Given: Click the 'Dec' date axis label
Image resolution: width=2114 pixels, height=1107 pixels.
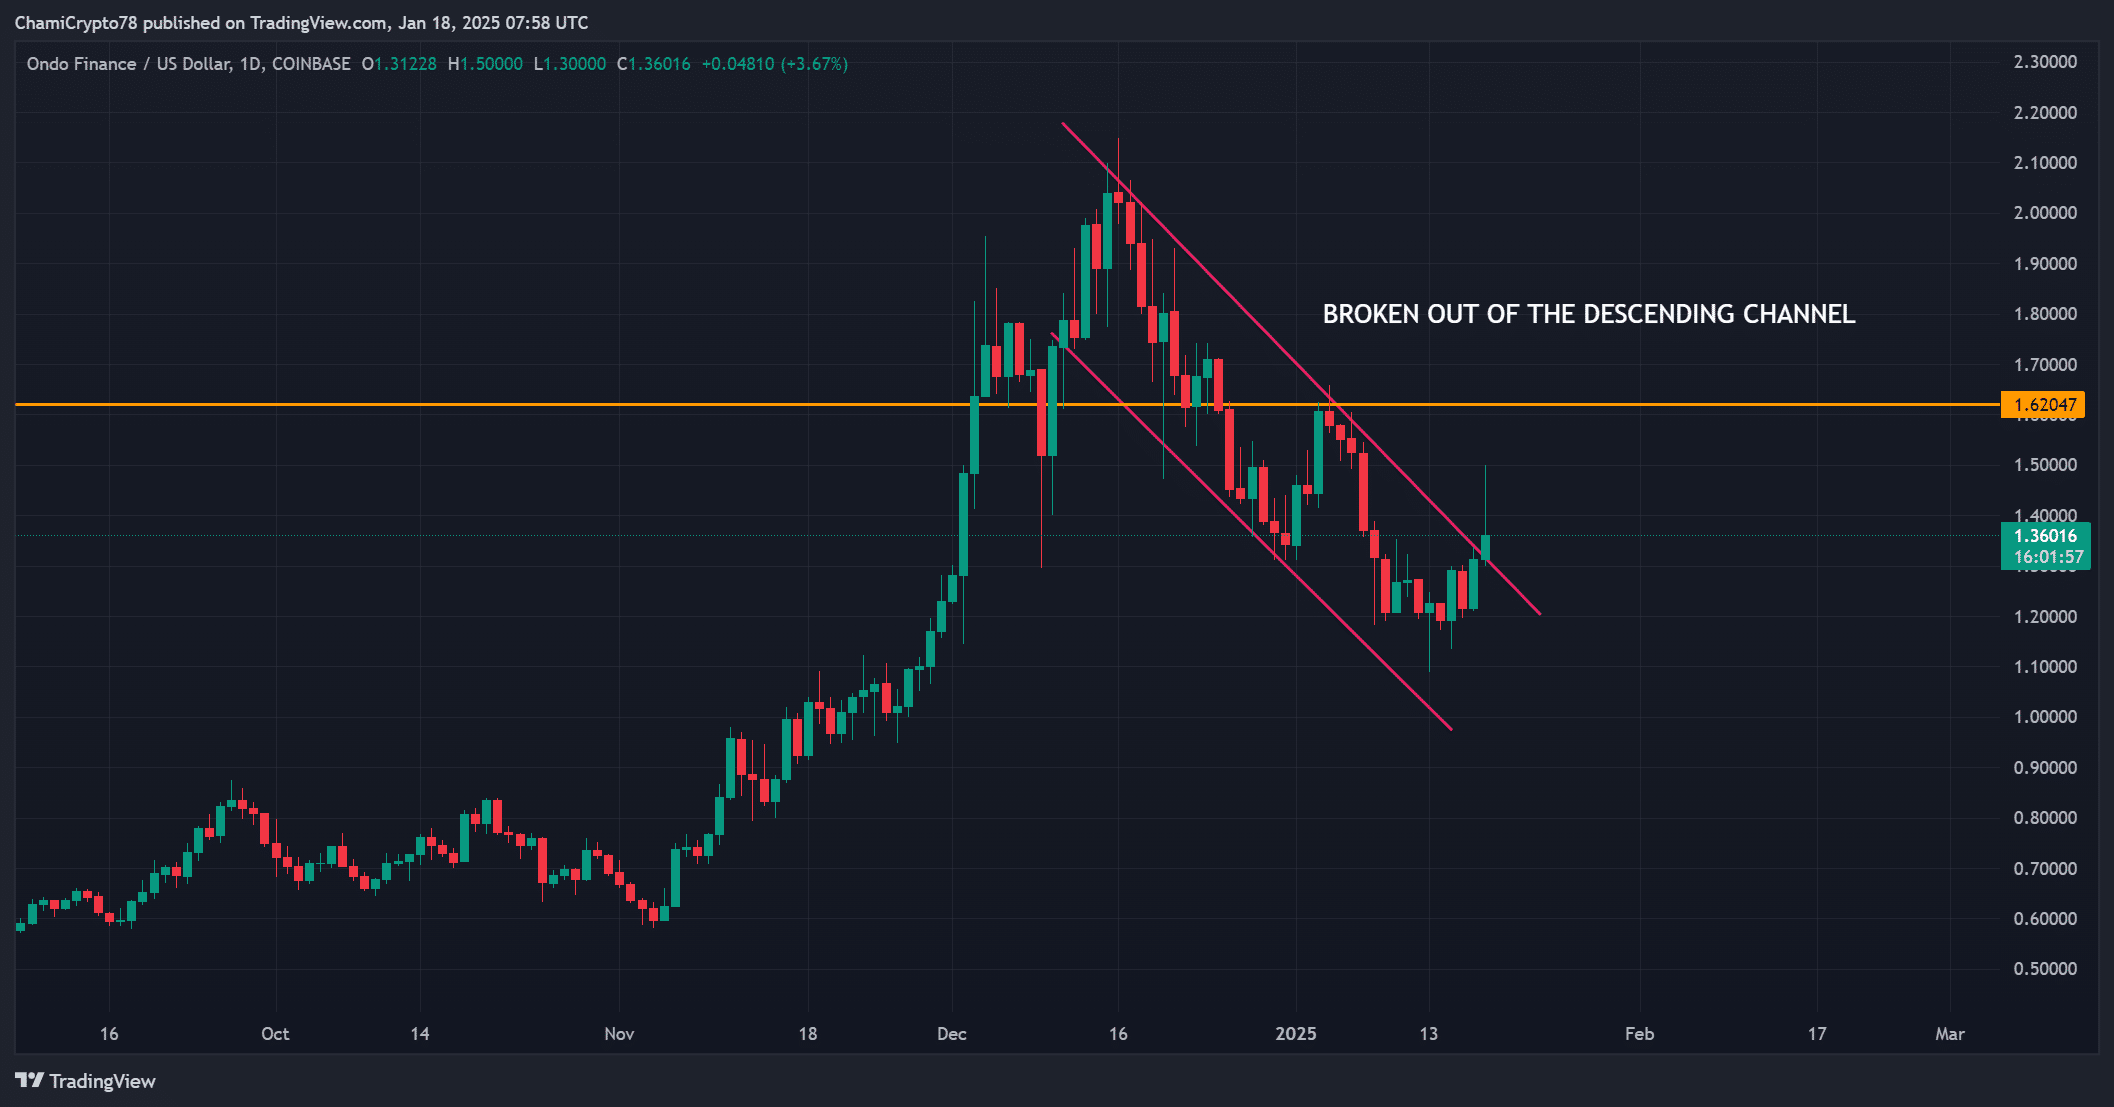Looking at the screenshot, I should pyautogui.click(x=952, y=1034).
